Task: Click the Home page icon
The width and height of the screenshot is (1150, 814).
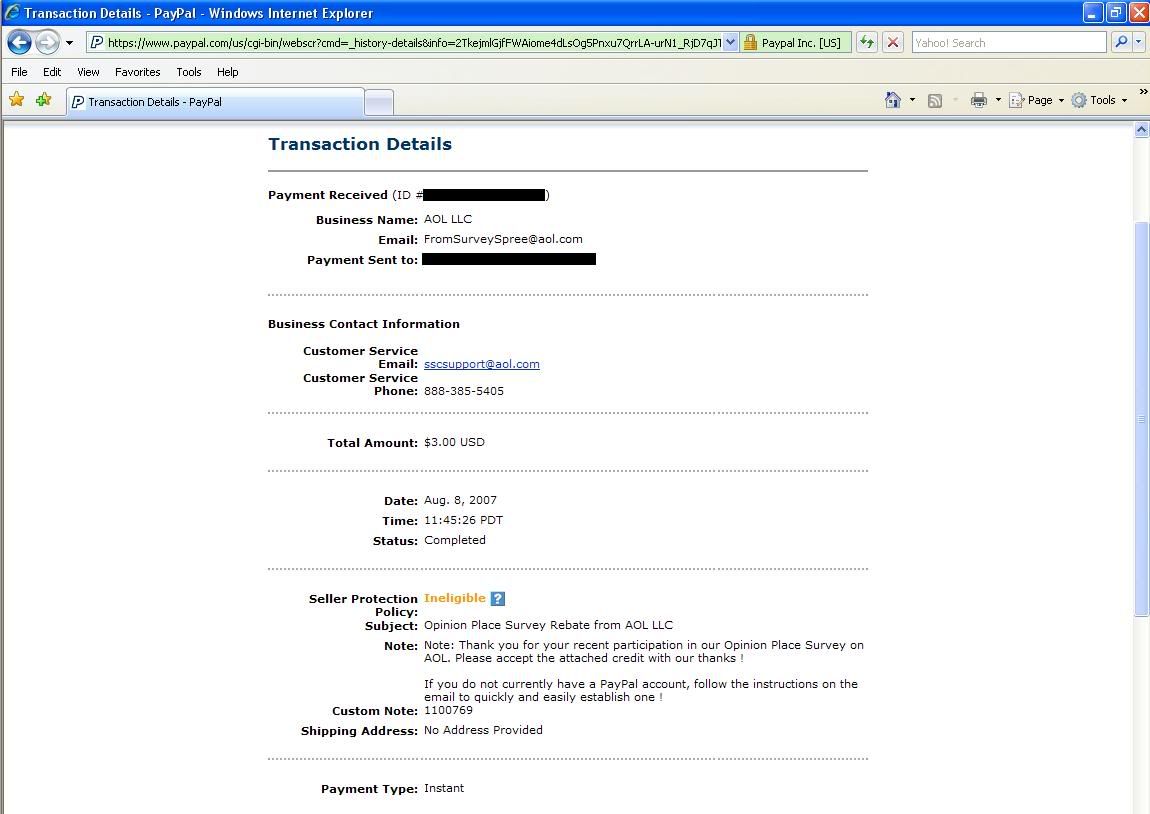Action: [x=893, y=100]
